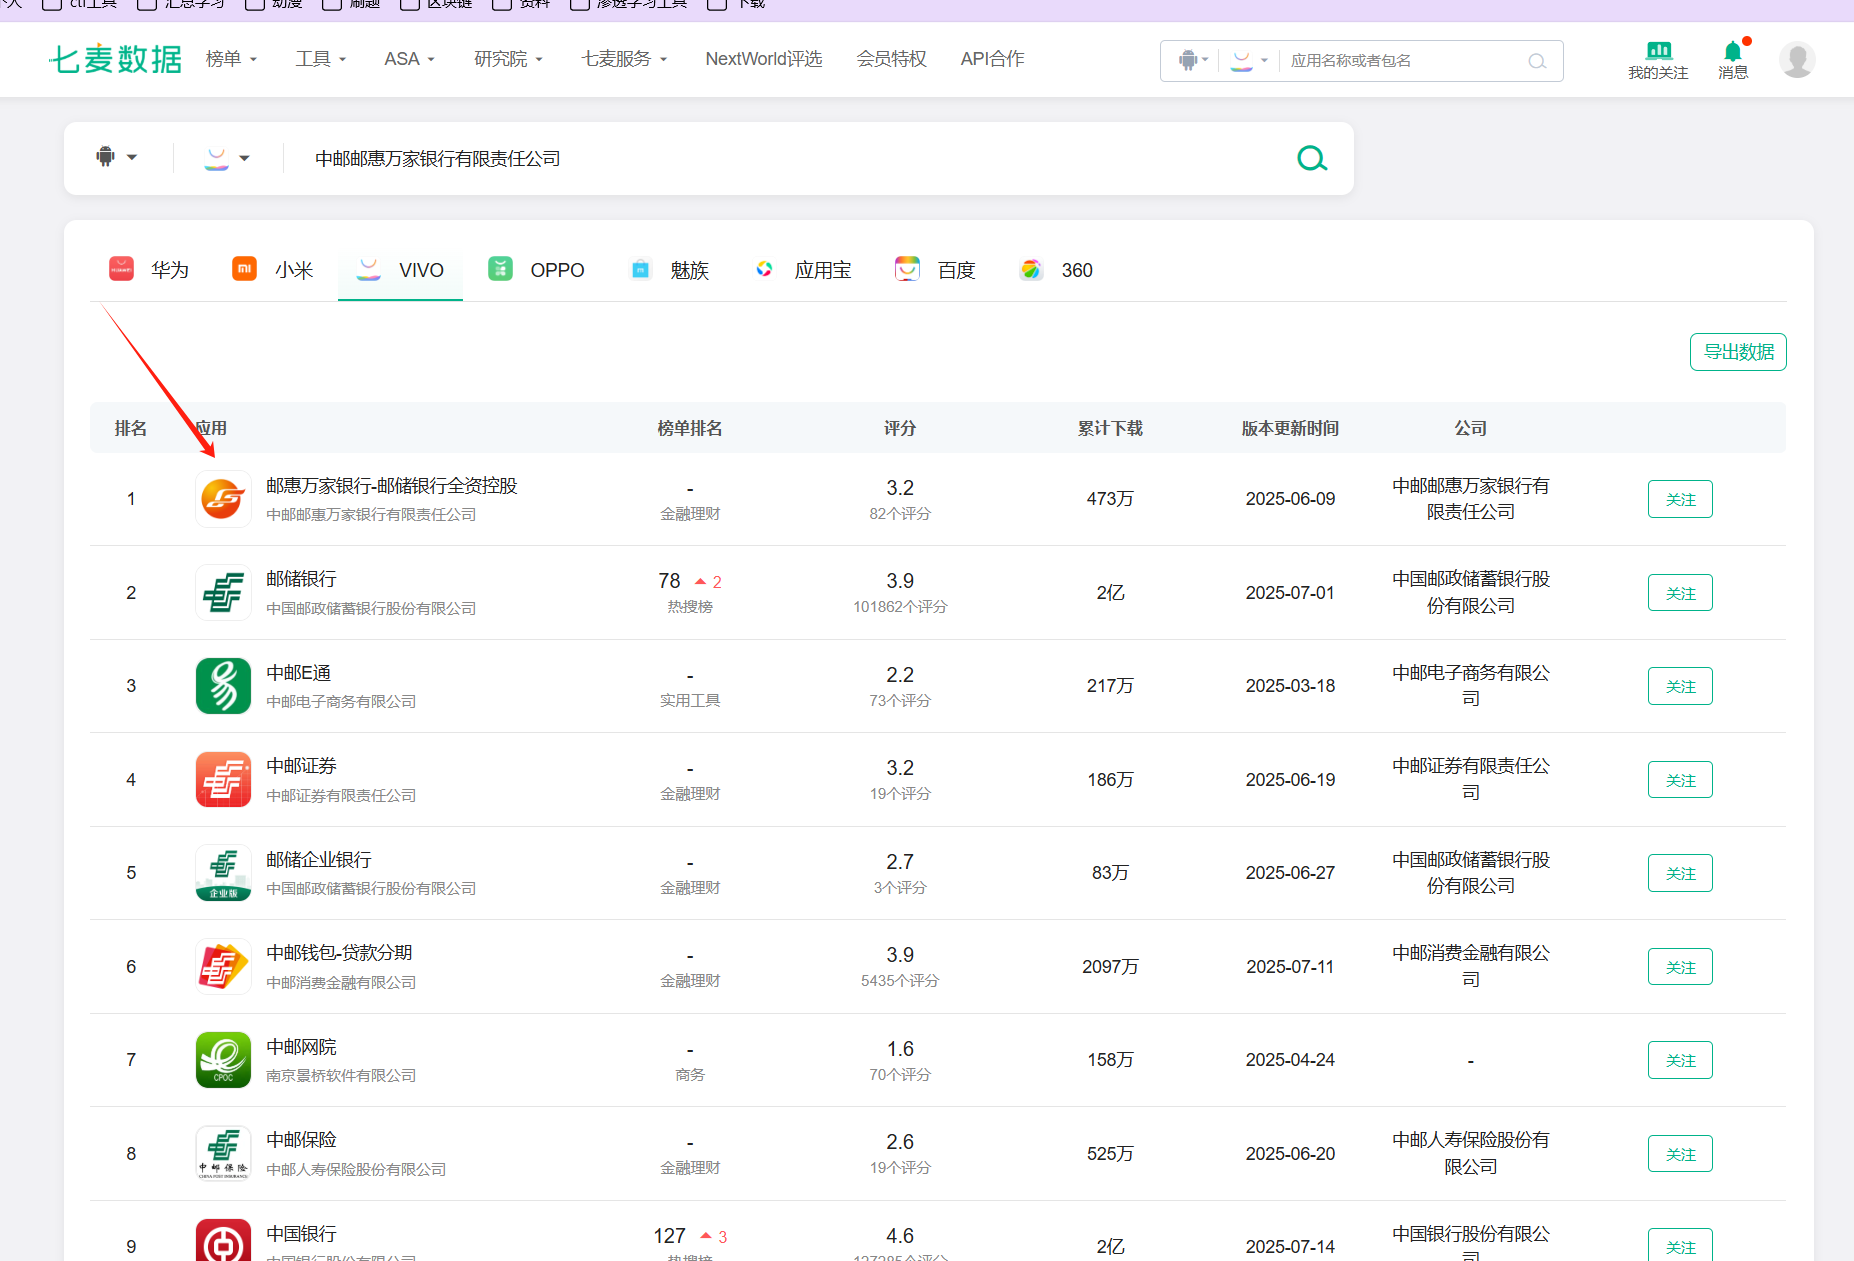The height and width of the screenshot is (1261, 1854).
Task: Click company 中邮人寿保险股份有限公司 in company column
Action: pyautogui.click(x=1470, y=1153)
